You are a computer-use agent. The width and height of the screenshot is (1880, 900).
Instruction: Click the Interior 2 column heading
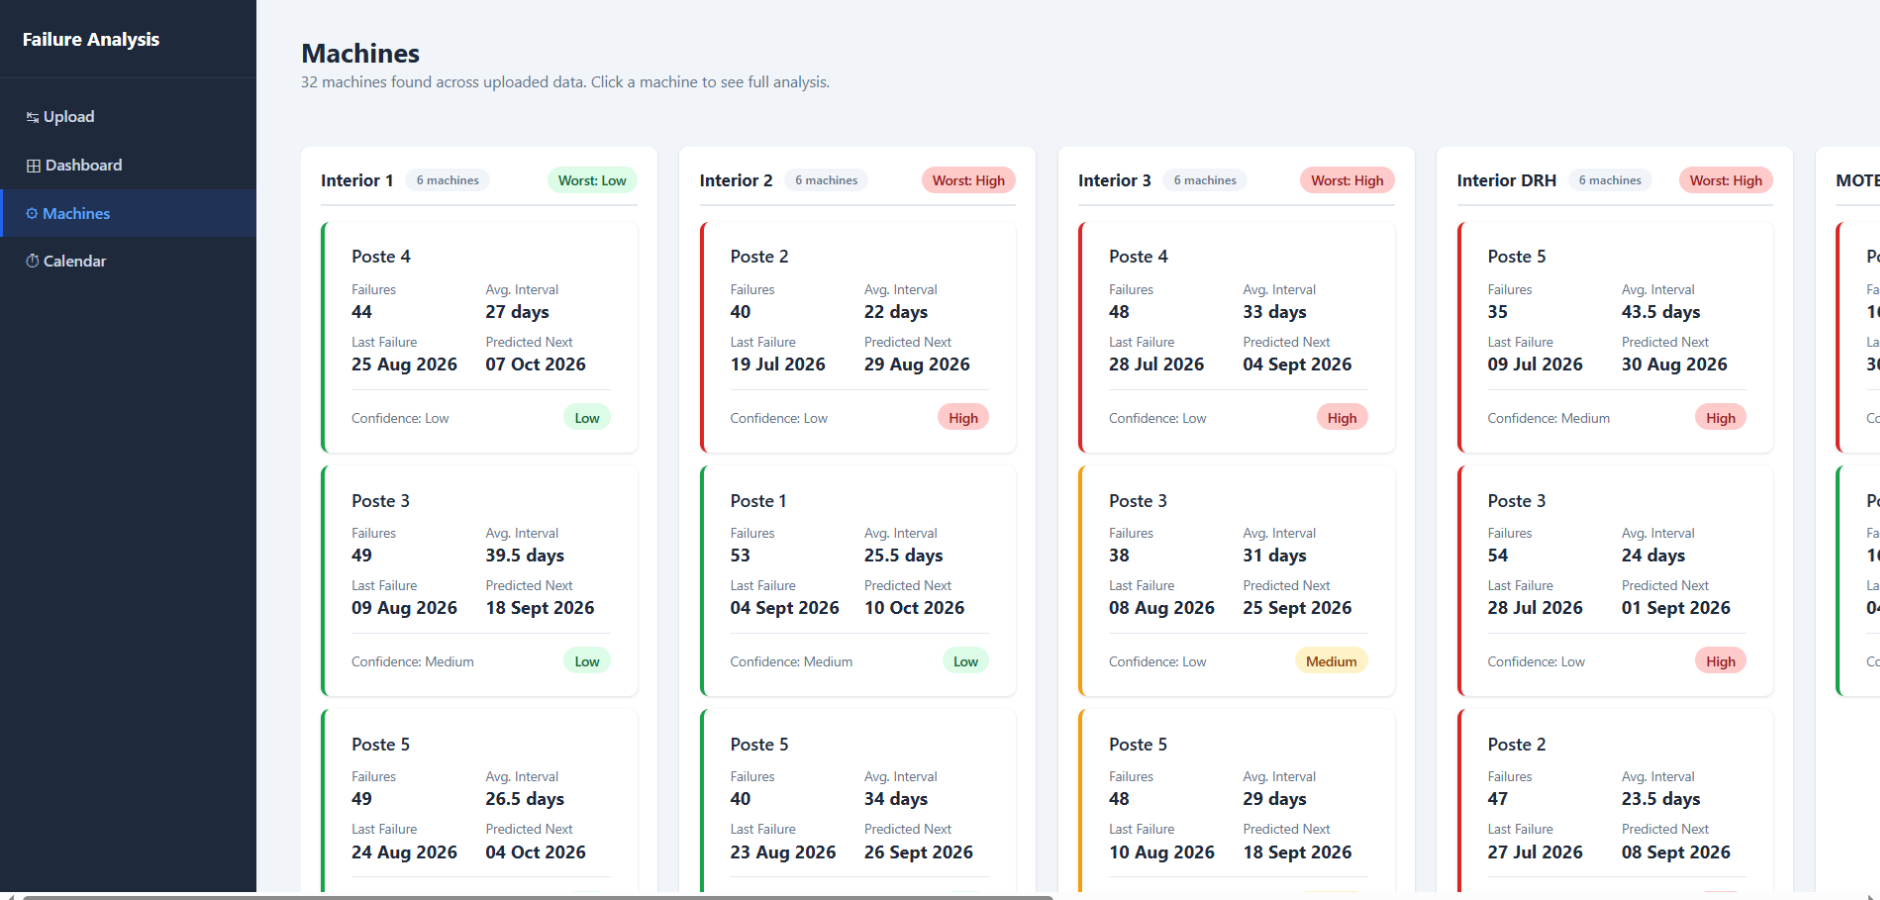pos(736,180)
